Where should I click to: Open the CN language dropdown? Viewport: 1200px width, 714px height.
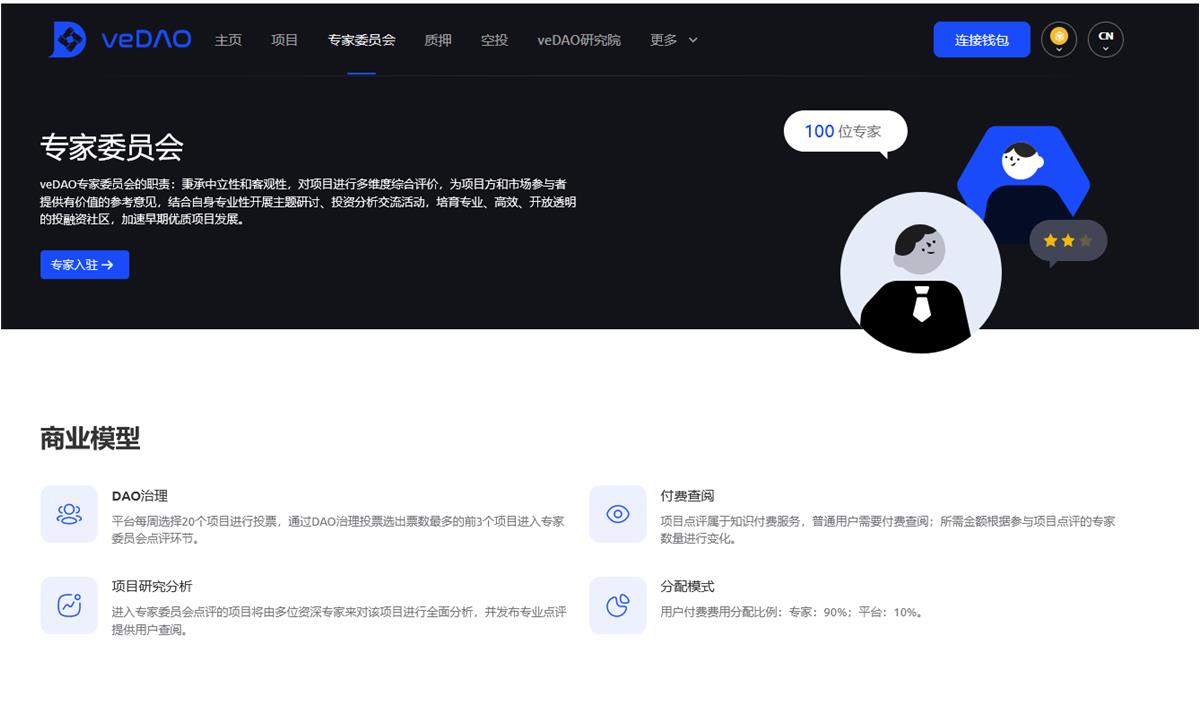[x=1105, y=39]
